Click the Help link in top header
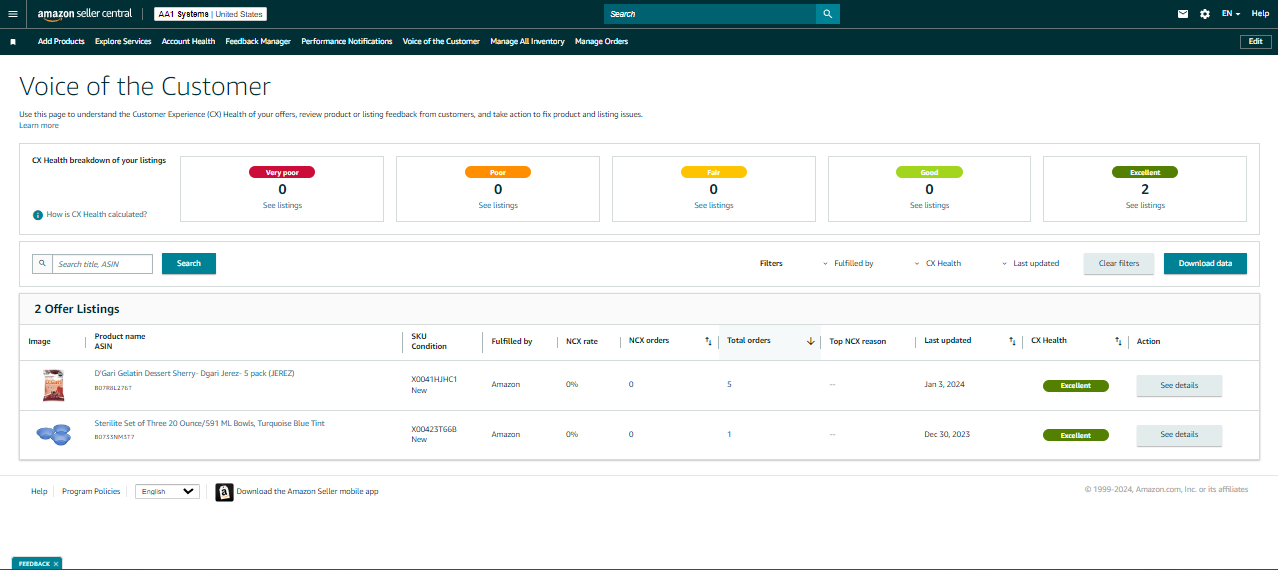Screen dimensions: 1278x570 pos(1260,14)
